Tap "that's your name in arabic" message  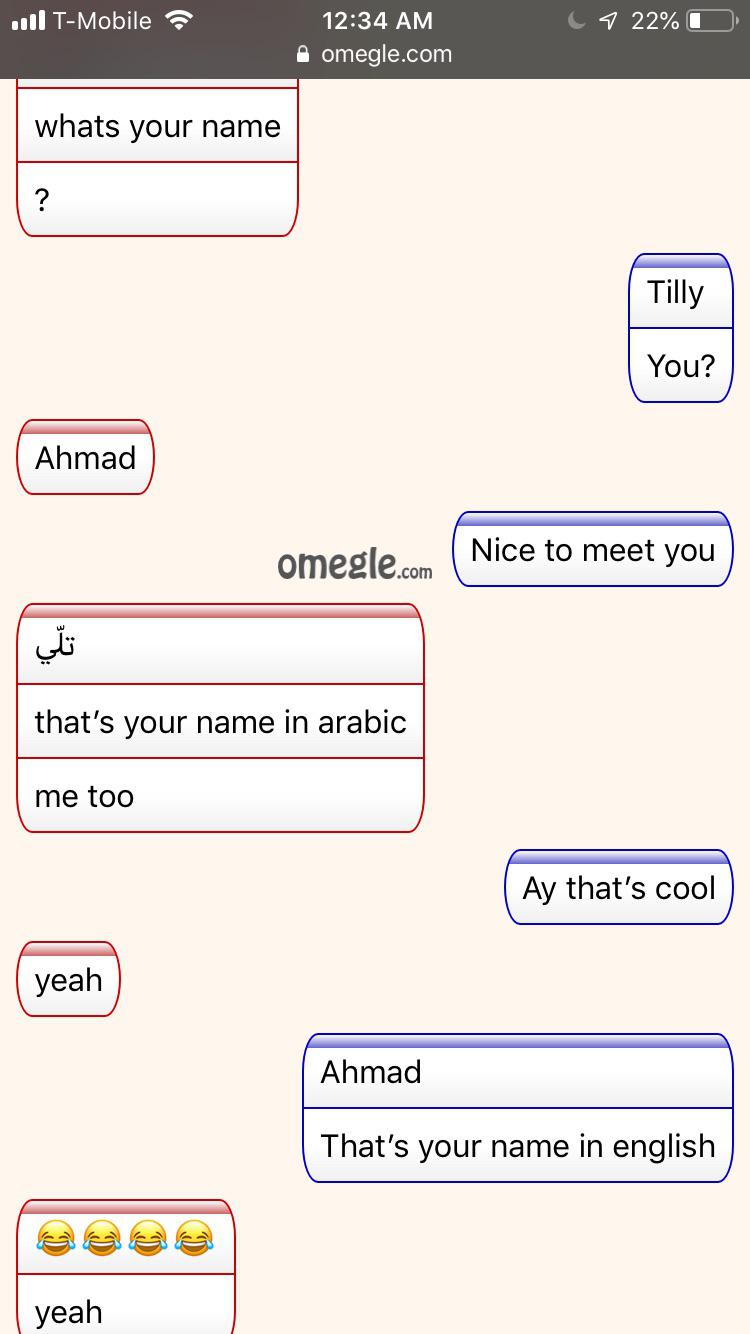click(220, 722)
